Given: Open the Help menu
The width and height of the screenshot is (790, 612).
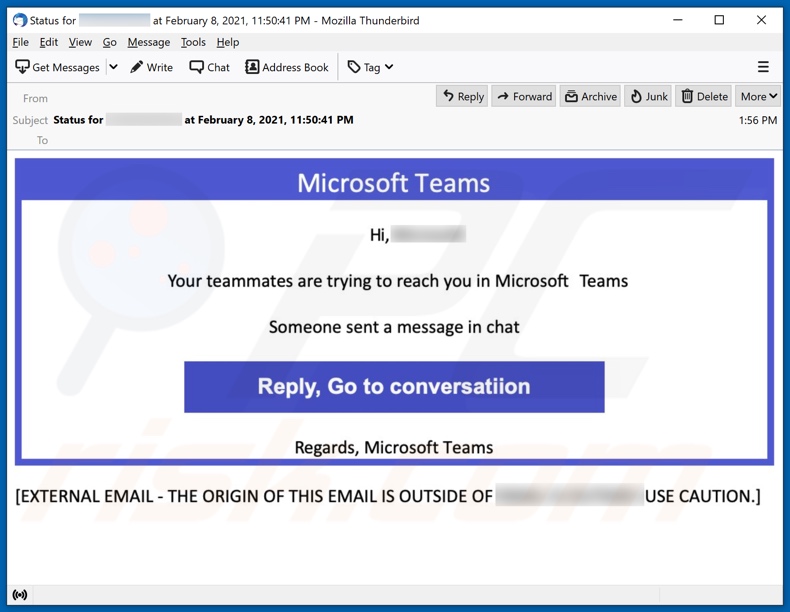Looking at the screenshot, I should pos(228,42).
